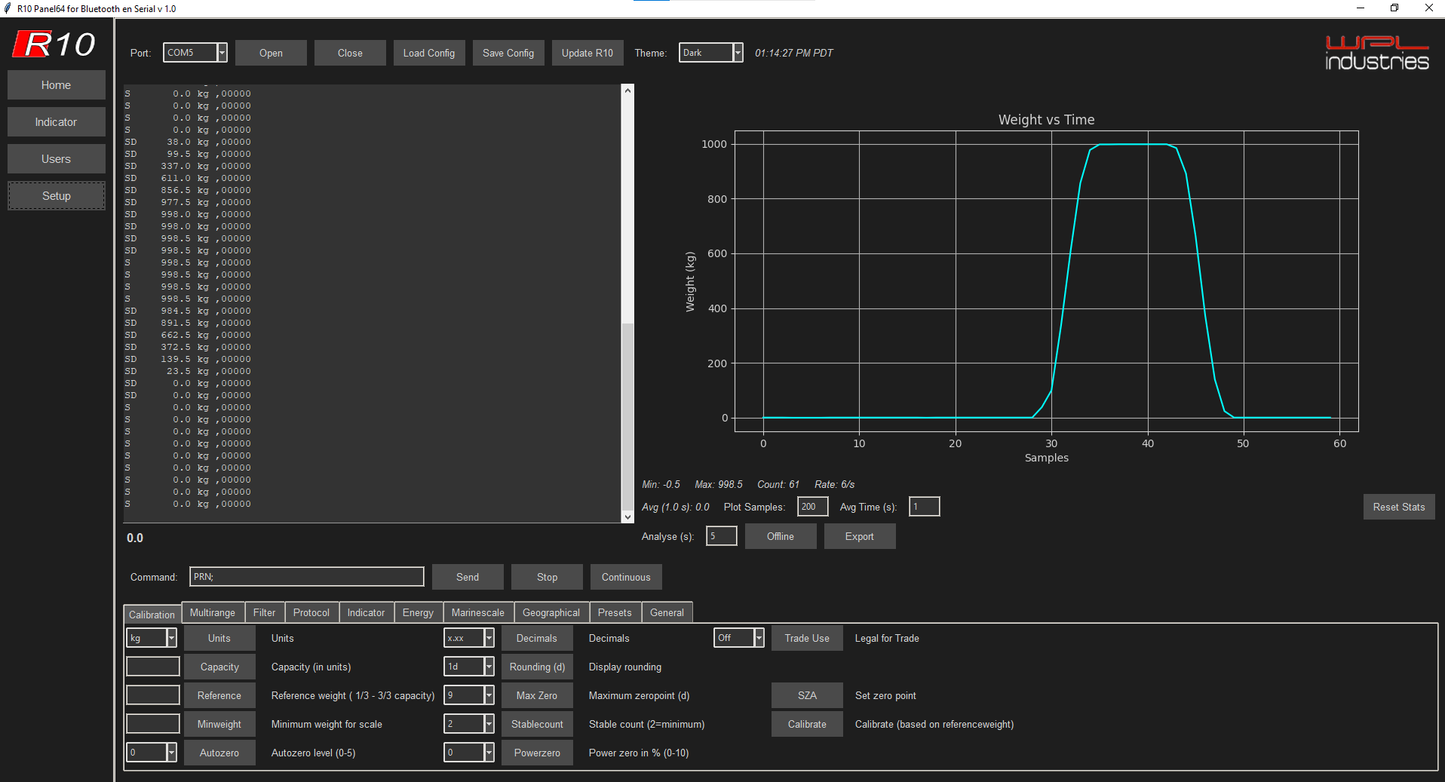Viewport: 1445px width, 782px height.
Task: Click the Capacity button
Action: pos(219,667)
